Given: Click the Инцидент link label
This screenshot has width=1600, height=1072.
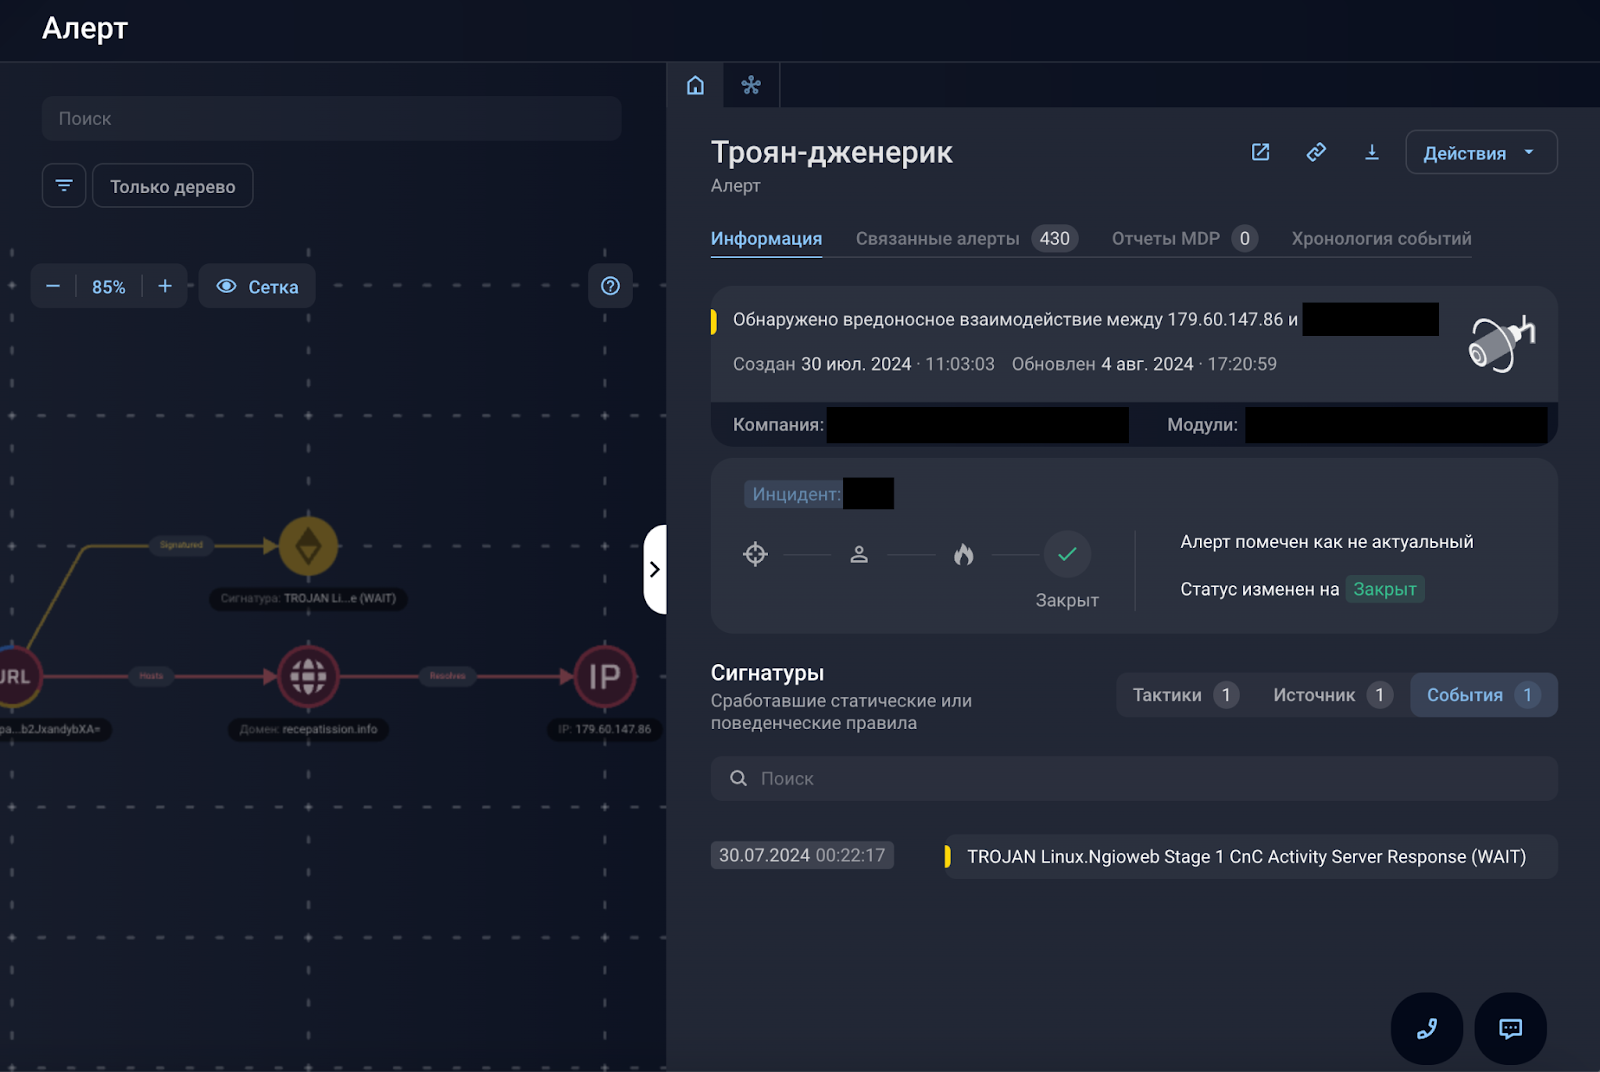Looking at the screenshot, I should [796, 494].
